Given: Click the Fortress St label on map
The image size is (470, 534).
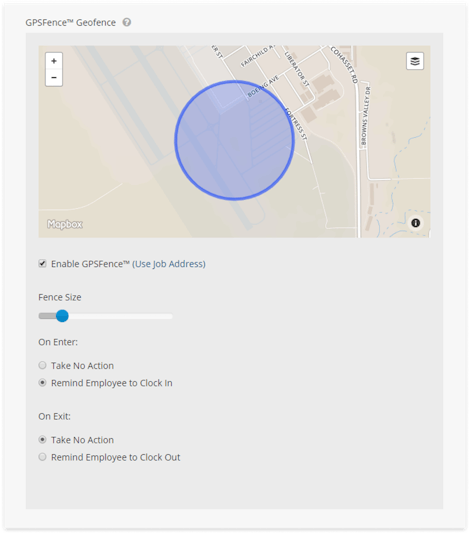Looking at the screenshot, I should pyautogui.click(x=296, y=124).
